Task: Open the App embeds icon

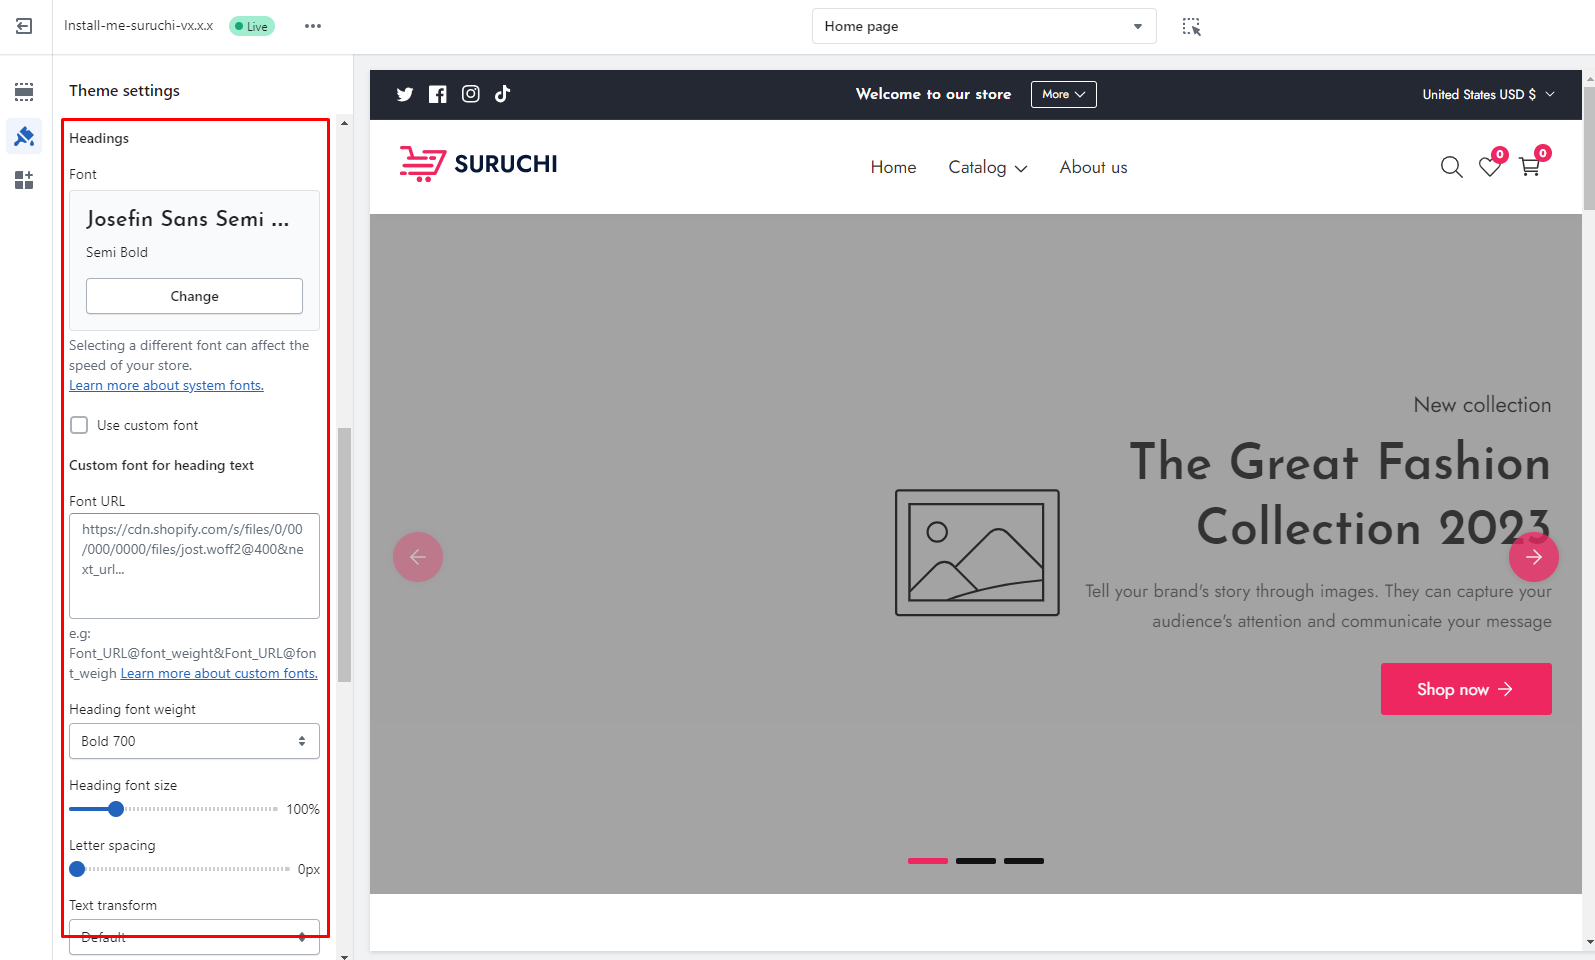Action: click(x=24, y=180)
